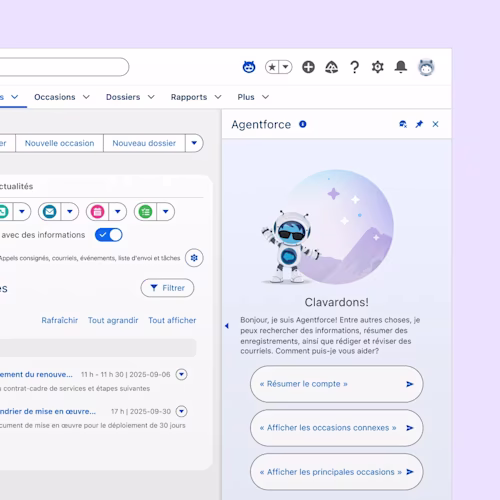Close the Agentforce panel
The width and height of the screenshot is (500, 500).
point(435,124)
